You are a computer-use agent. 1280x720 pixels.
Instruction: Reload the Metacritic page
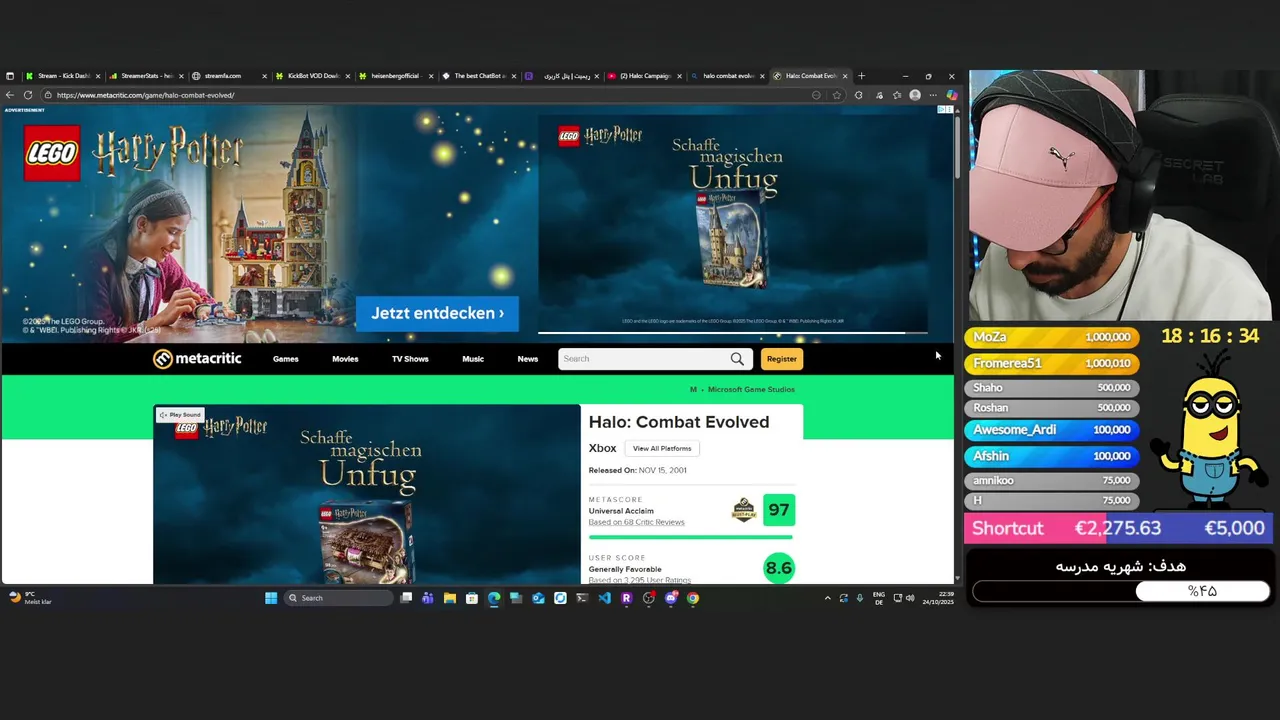tap(28, 95)
